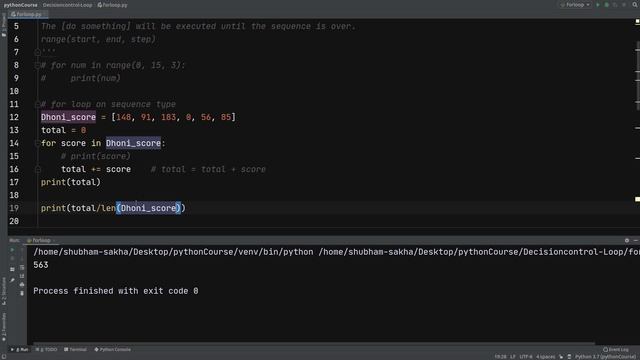Change line separator LF in status bar
Viewport: 640px width, 360px height.
(513, 357)
